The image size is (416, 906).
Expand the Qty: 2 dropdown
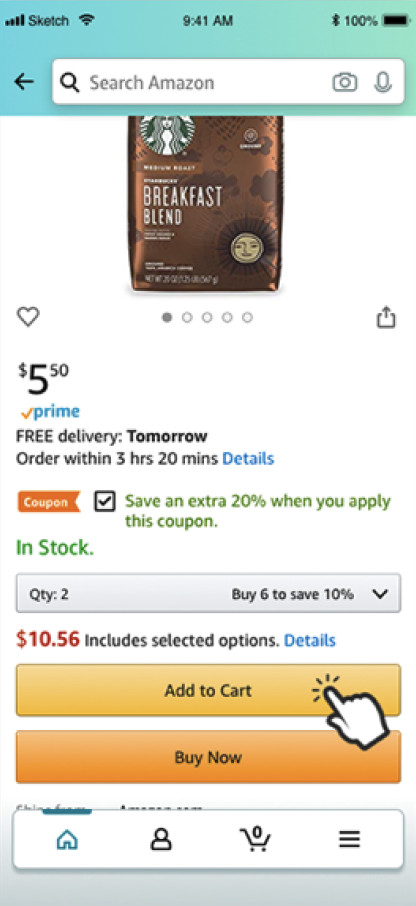click(x=208, y=593)
